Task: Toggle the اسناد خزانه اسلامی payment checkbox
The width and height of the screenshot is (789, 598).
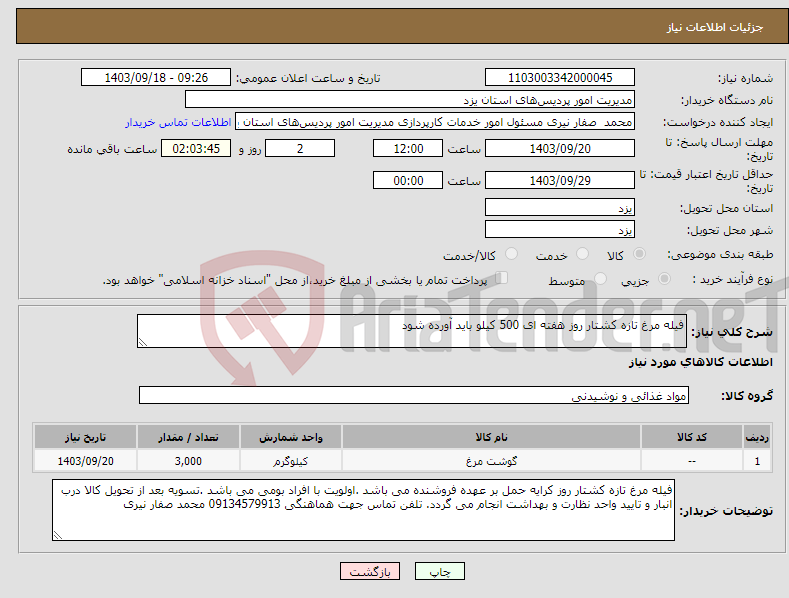Action: coord(501,277)
